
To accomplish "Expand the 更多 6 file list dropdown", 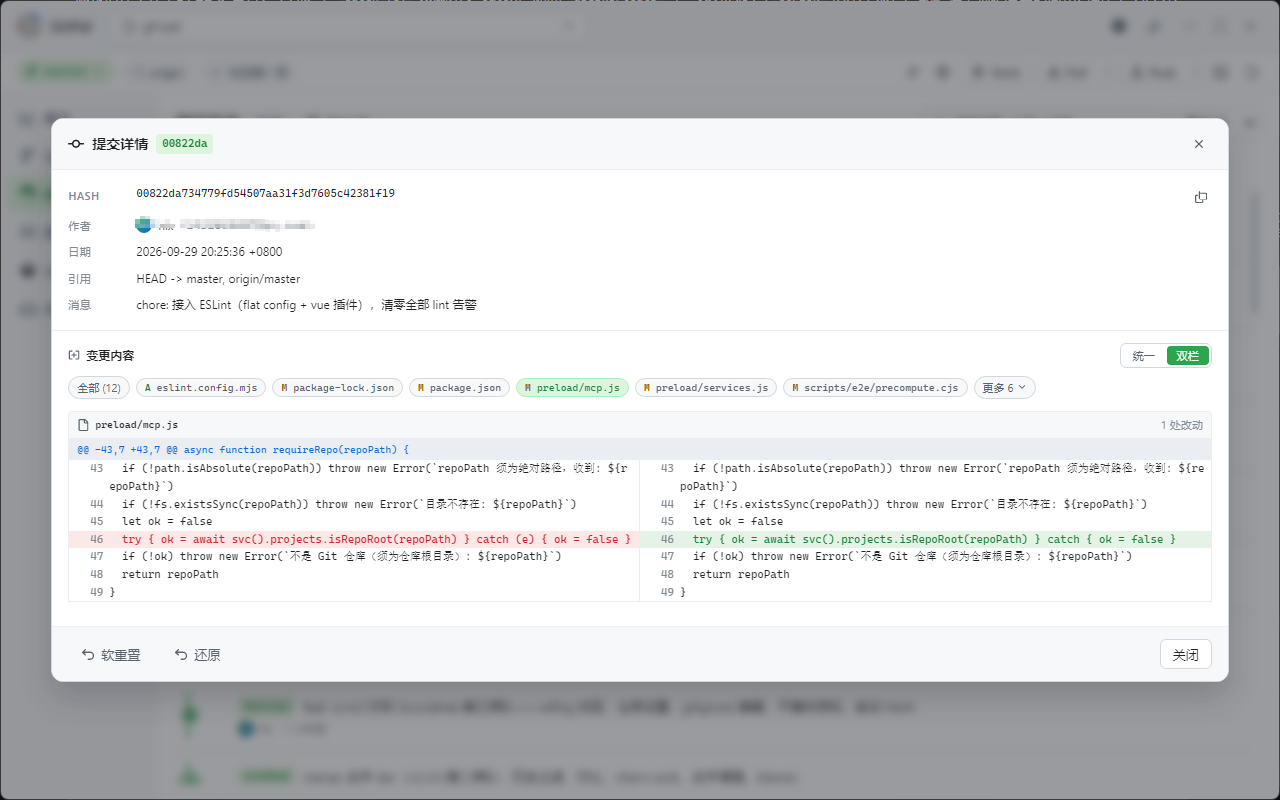I will coord(1004,388).
